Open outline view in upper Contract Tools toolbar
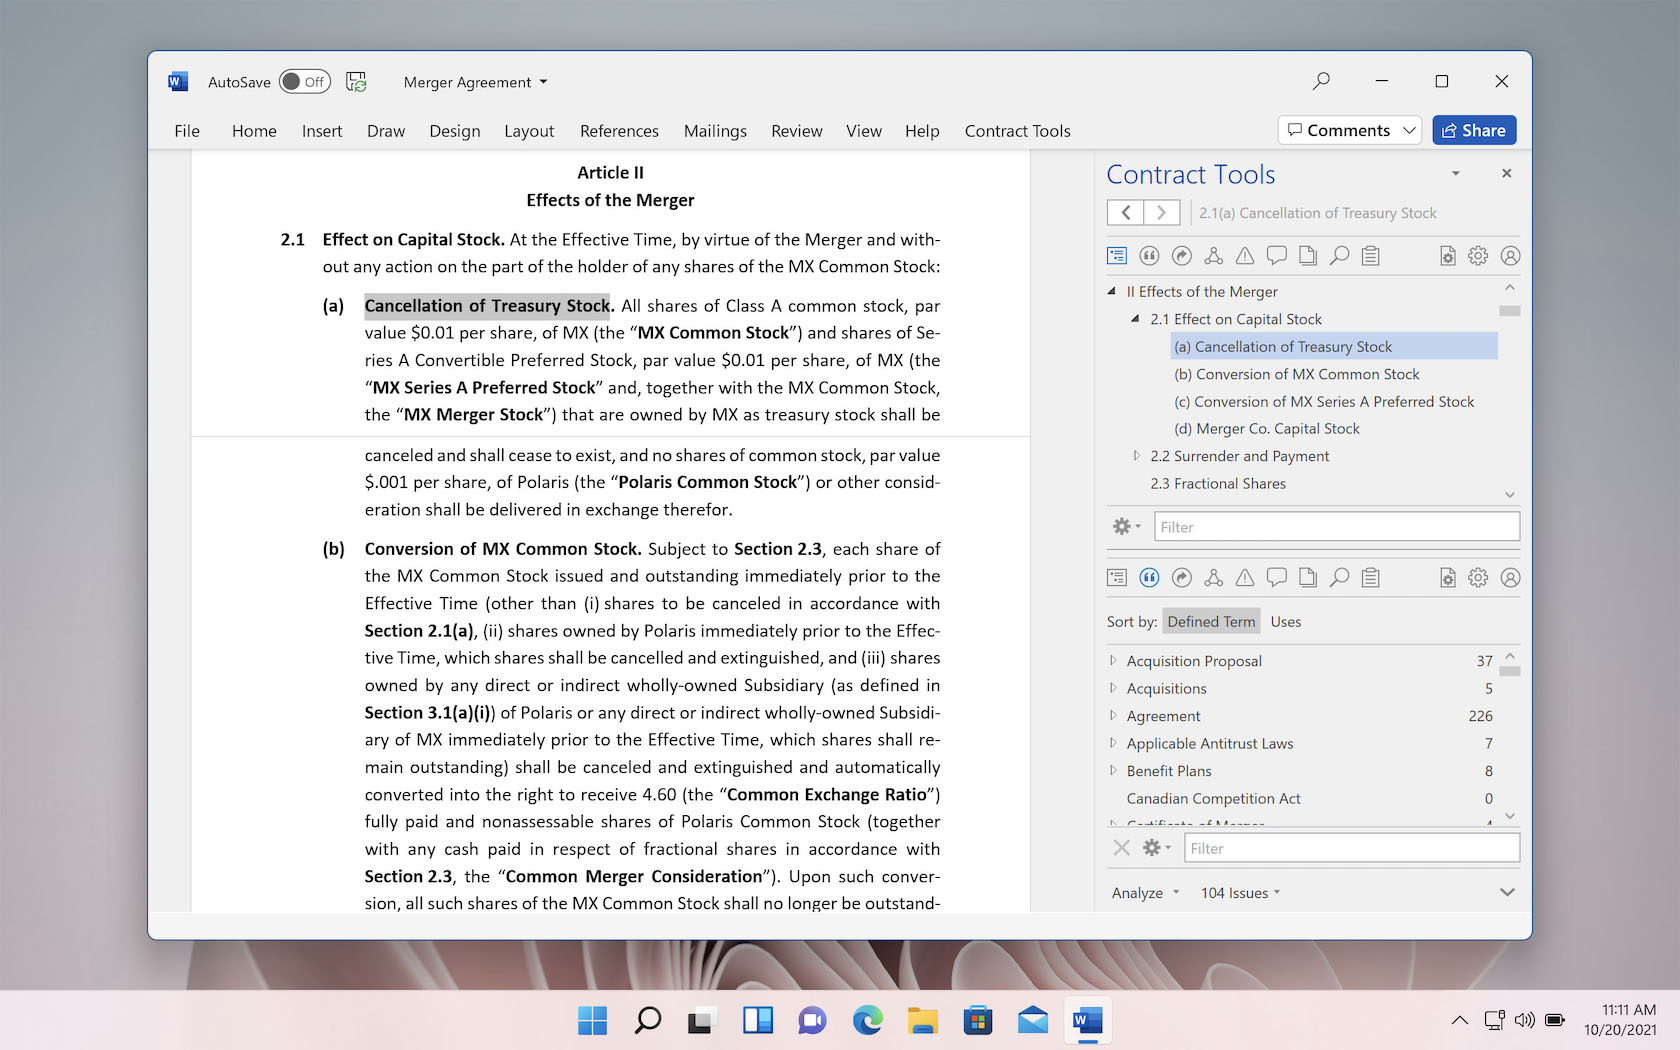Viewport: 1680px width, 1050px height. 1117,256
